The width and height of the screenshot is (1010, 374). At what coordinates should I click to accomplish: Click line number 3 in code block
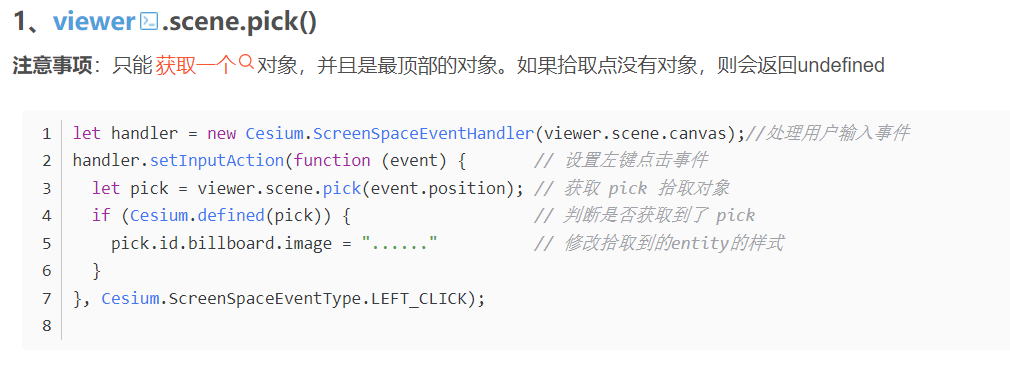(46, 189)
